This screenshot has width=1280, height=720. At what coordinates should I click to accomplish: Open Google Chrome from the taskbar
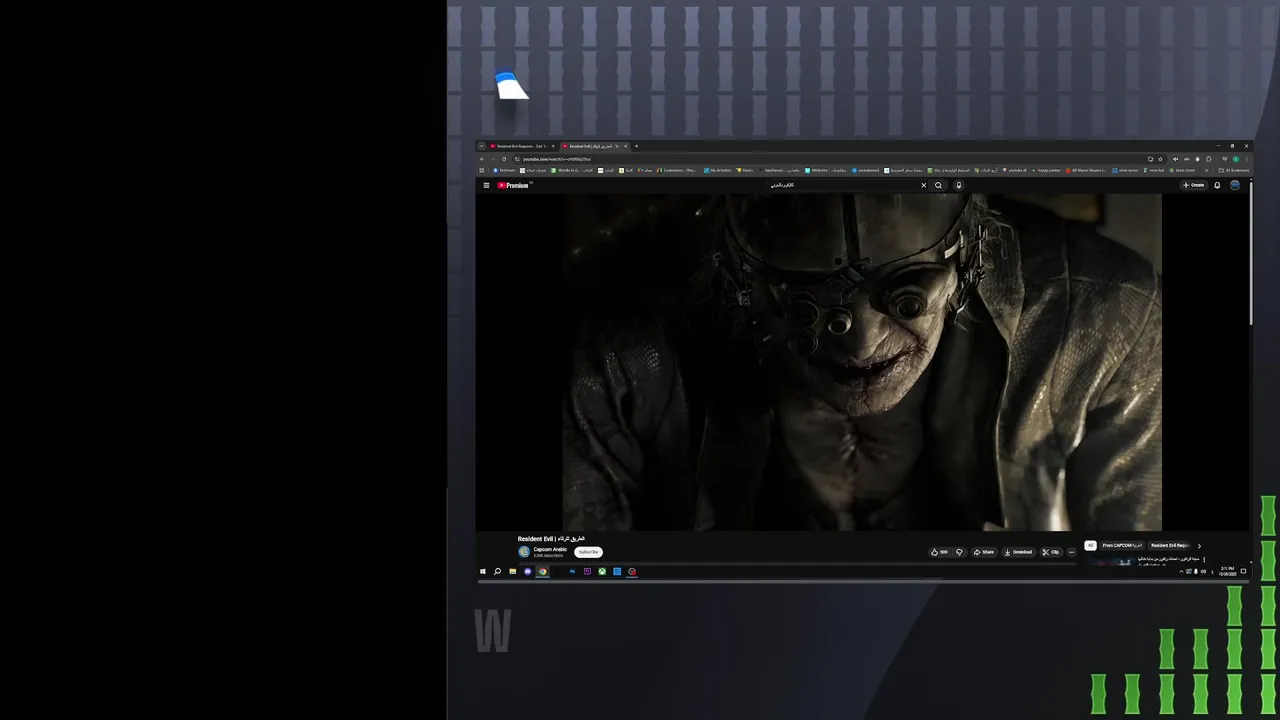click(x=543, y=571)
